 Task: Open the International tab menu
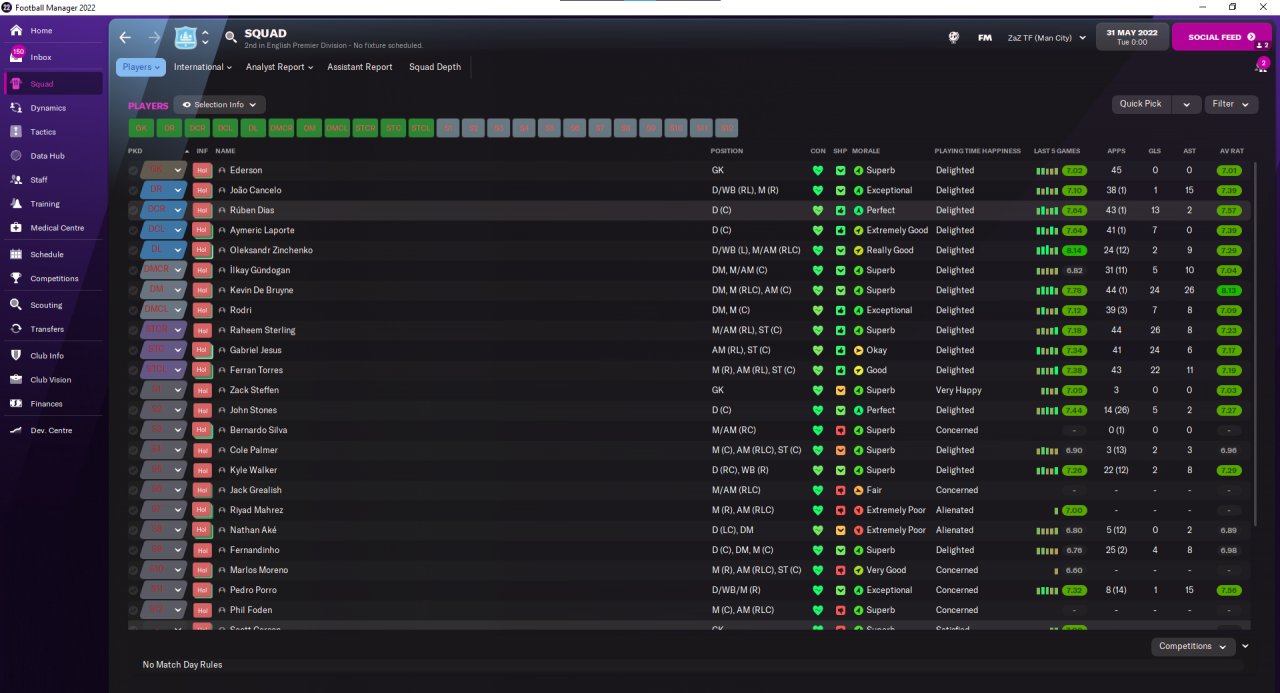click(x=203, y=67)
